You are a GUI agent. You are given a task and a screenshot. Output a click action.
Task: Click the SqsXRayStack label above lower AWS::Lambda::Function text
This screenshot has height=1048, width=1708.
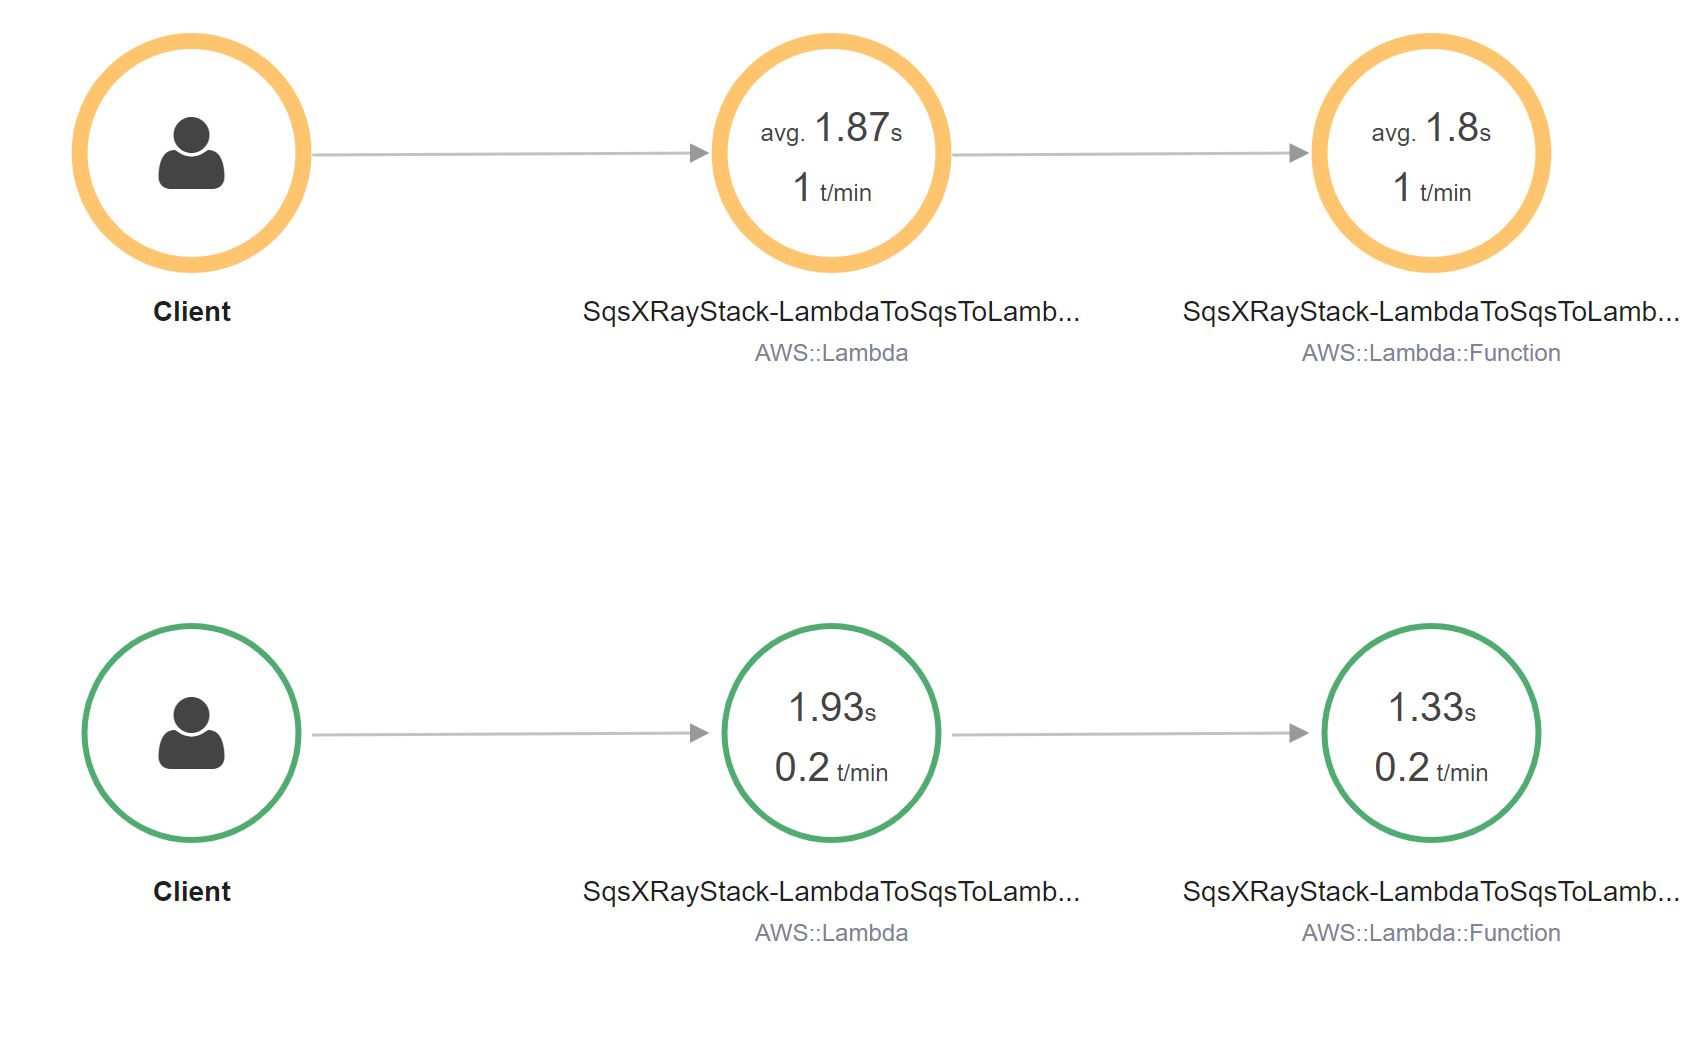pos(1431,892)
